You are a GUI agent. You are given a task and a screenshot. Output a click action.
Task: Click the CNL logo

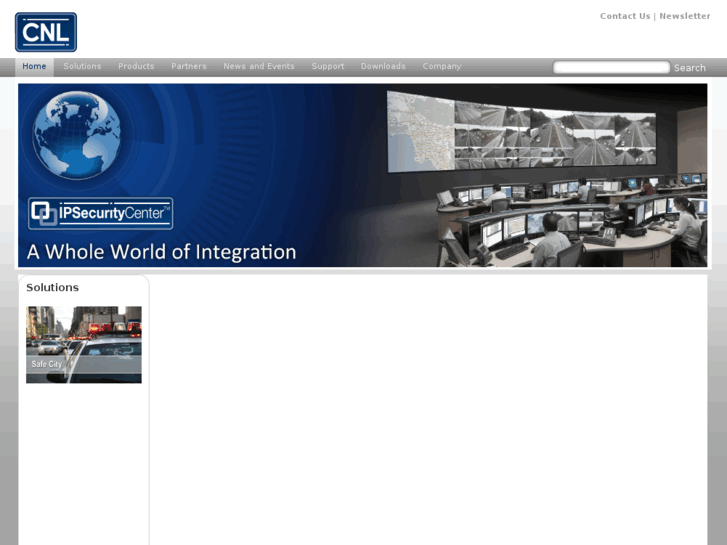click(46, 32)
